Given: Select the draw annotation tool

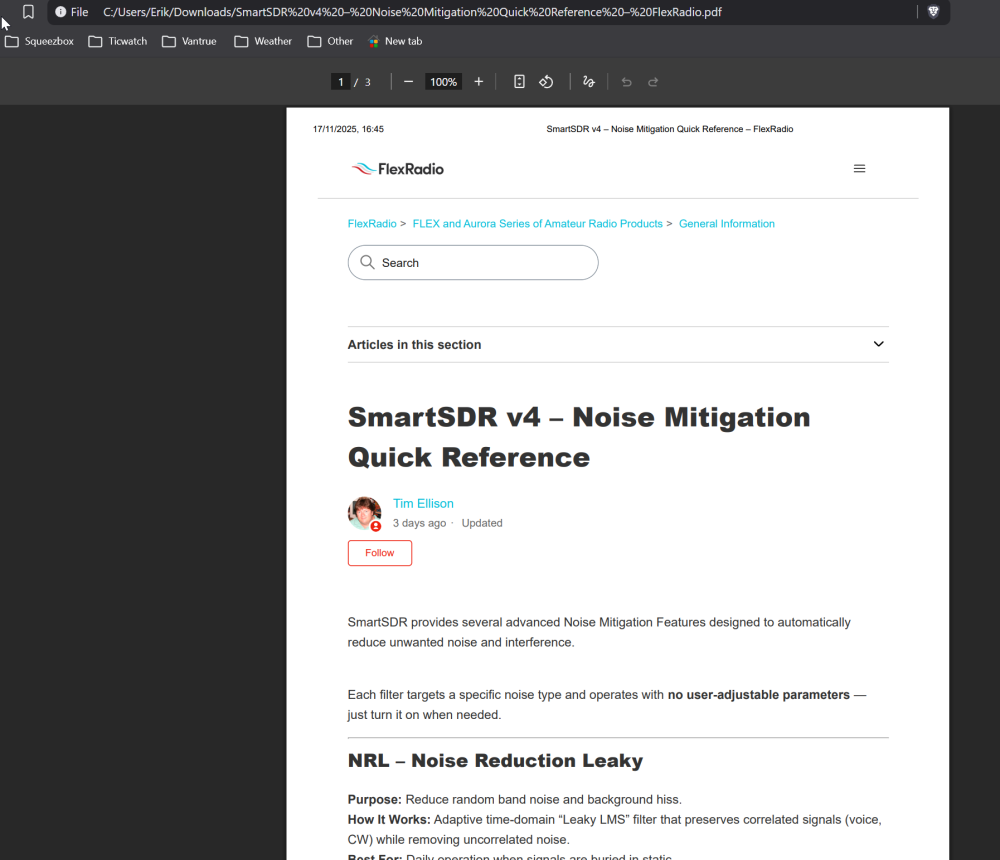Looking at the screenshot, I should pyautogui.click(x=589, y=82).
